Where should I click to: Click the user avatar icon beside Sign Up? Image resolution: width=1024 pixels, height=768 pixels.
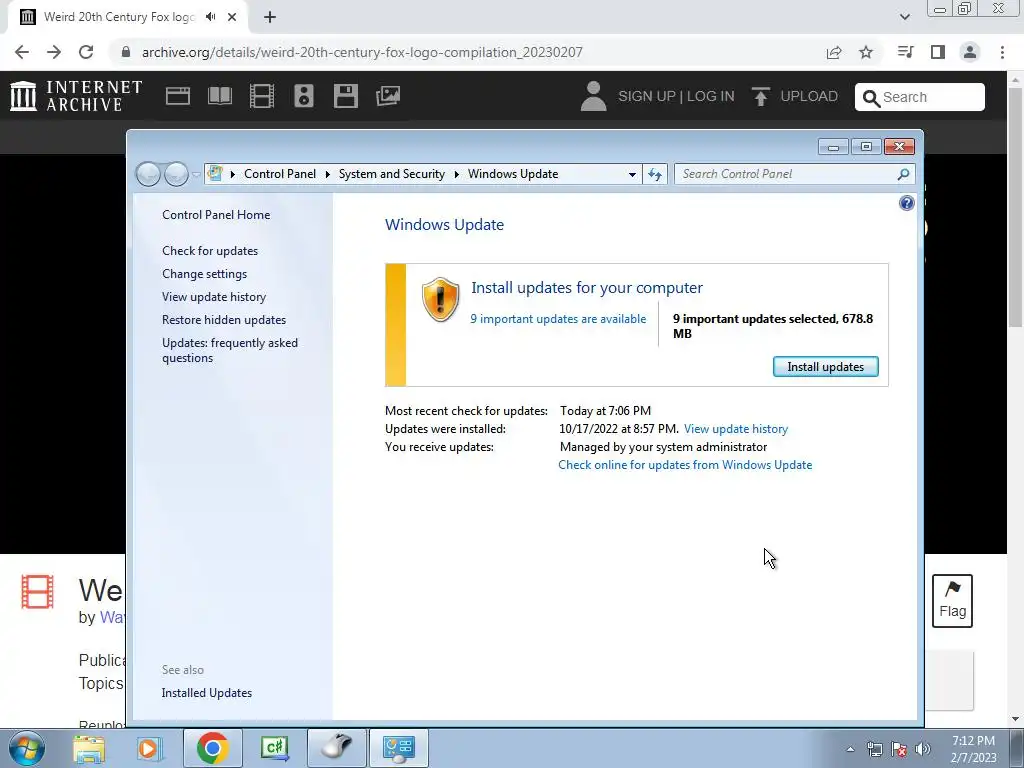click(593, 96)
